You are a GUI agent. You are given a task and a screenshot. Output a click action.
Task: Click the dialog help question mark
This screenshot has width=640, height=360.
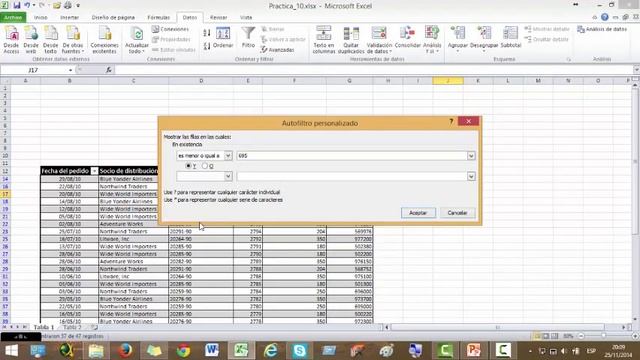(451, 121)
